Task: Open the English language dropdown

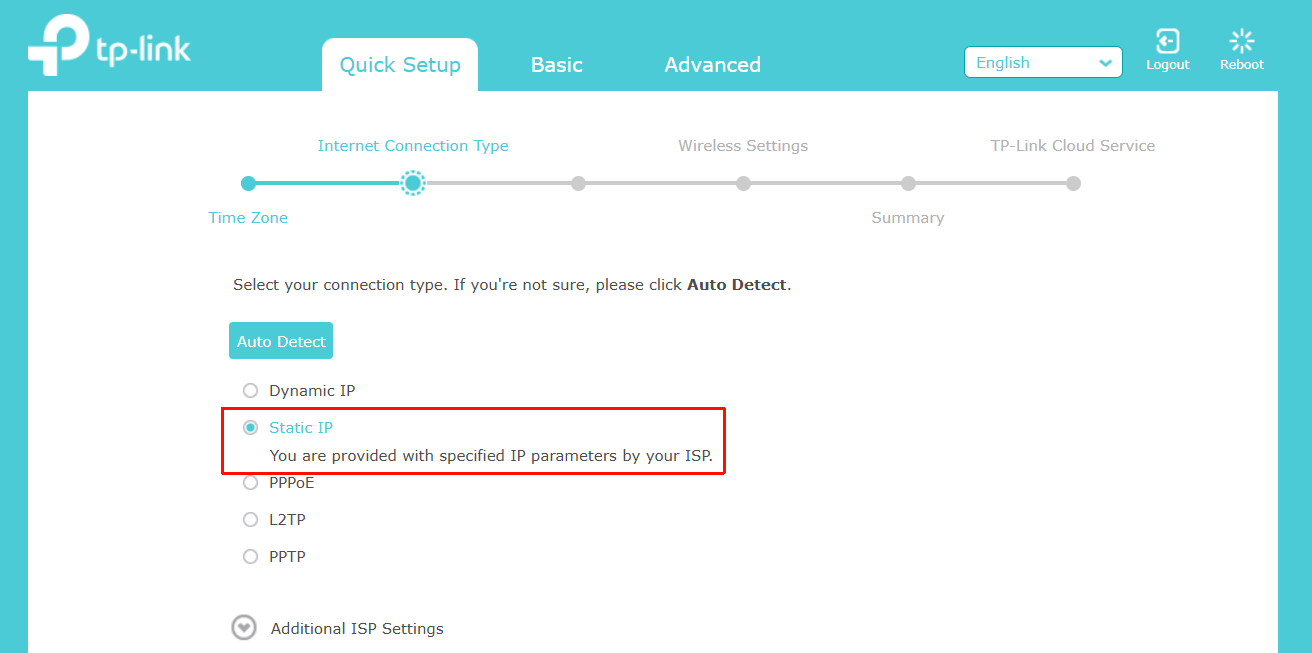Action: pos(1043,62)
